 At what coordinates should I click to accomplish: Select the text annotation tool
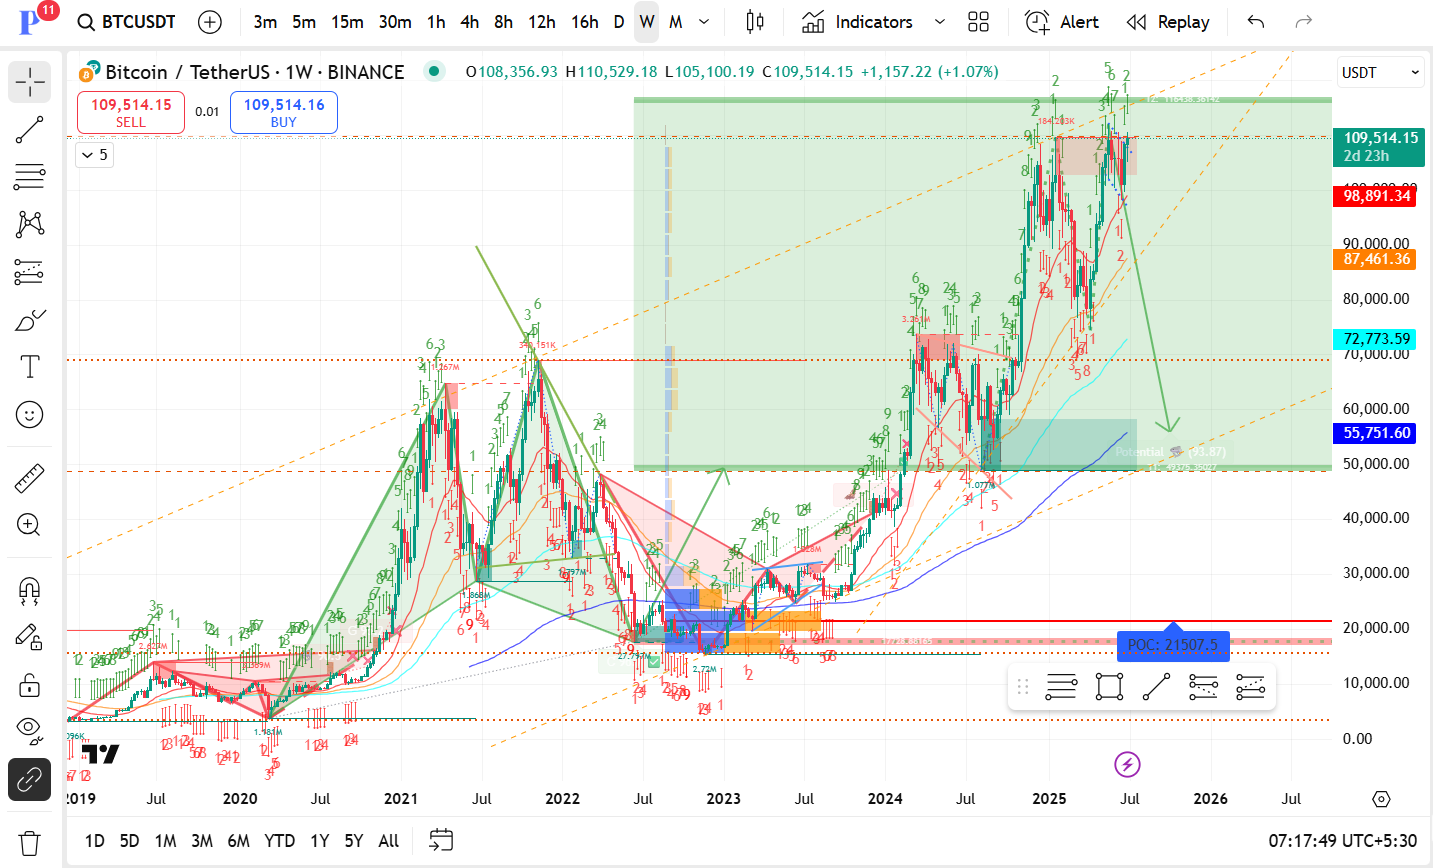point(30,367)
